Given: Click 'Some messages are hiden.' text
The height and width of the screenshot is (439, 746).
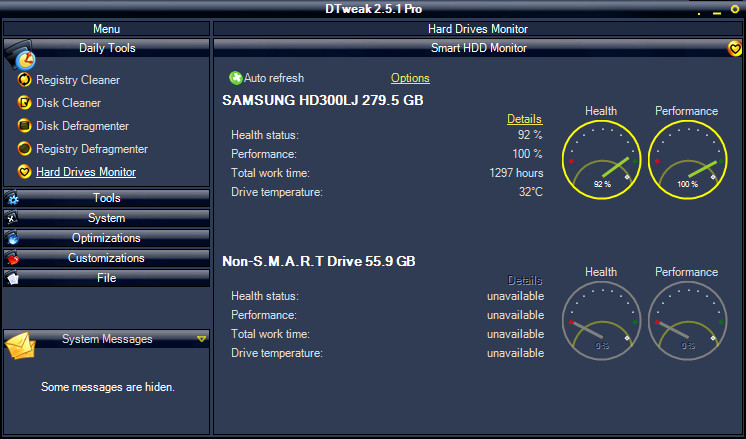Looking at the screenshot, I should point(108,387).
